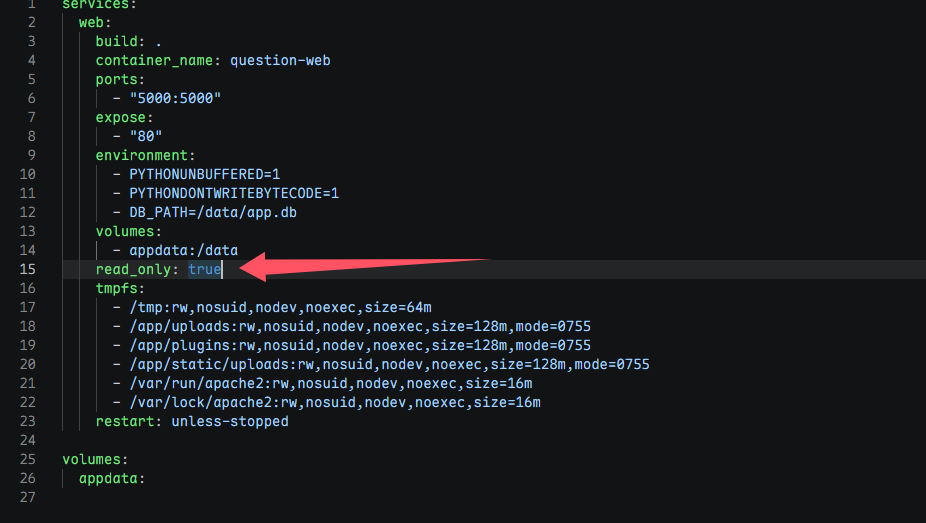The height and width of the screenshot is (523, 926).
Task: Click the /tmp tmpfs mount line
Action: [280, 307]
